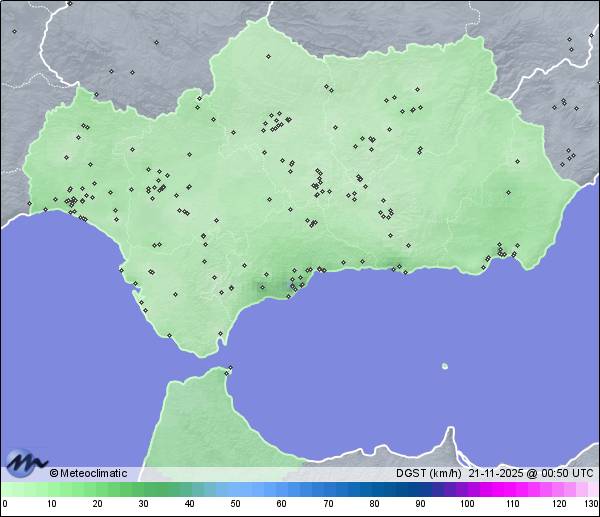Click the 120 km/h pink legend label
Viewport: 600px width, 517px height.
tap(558, 503)
